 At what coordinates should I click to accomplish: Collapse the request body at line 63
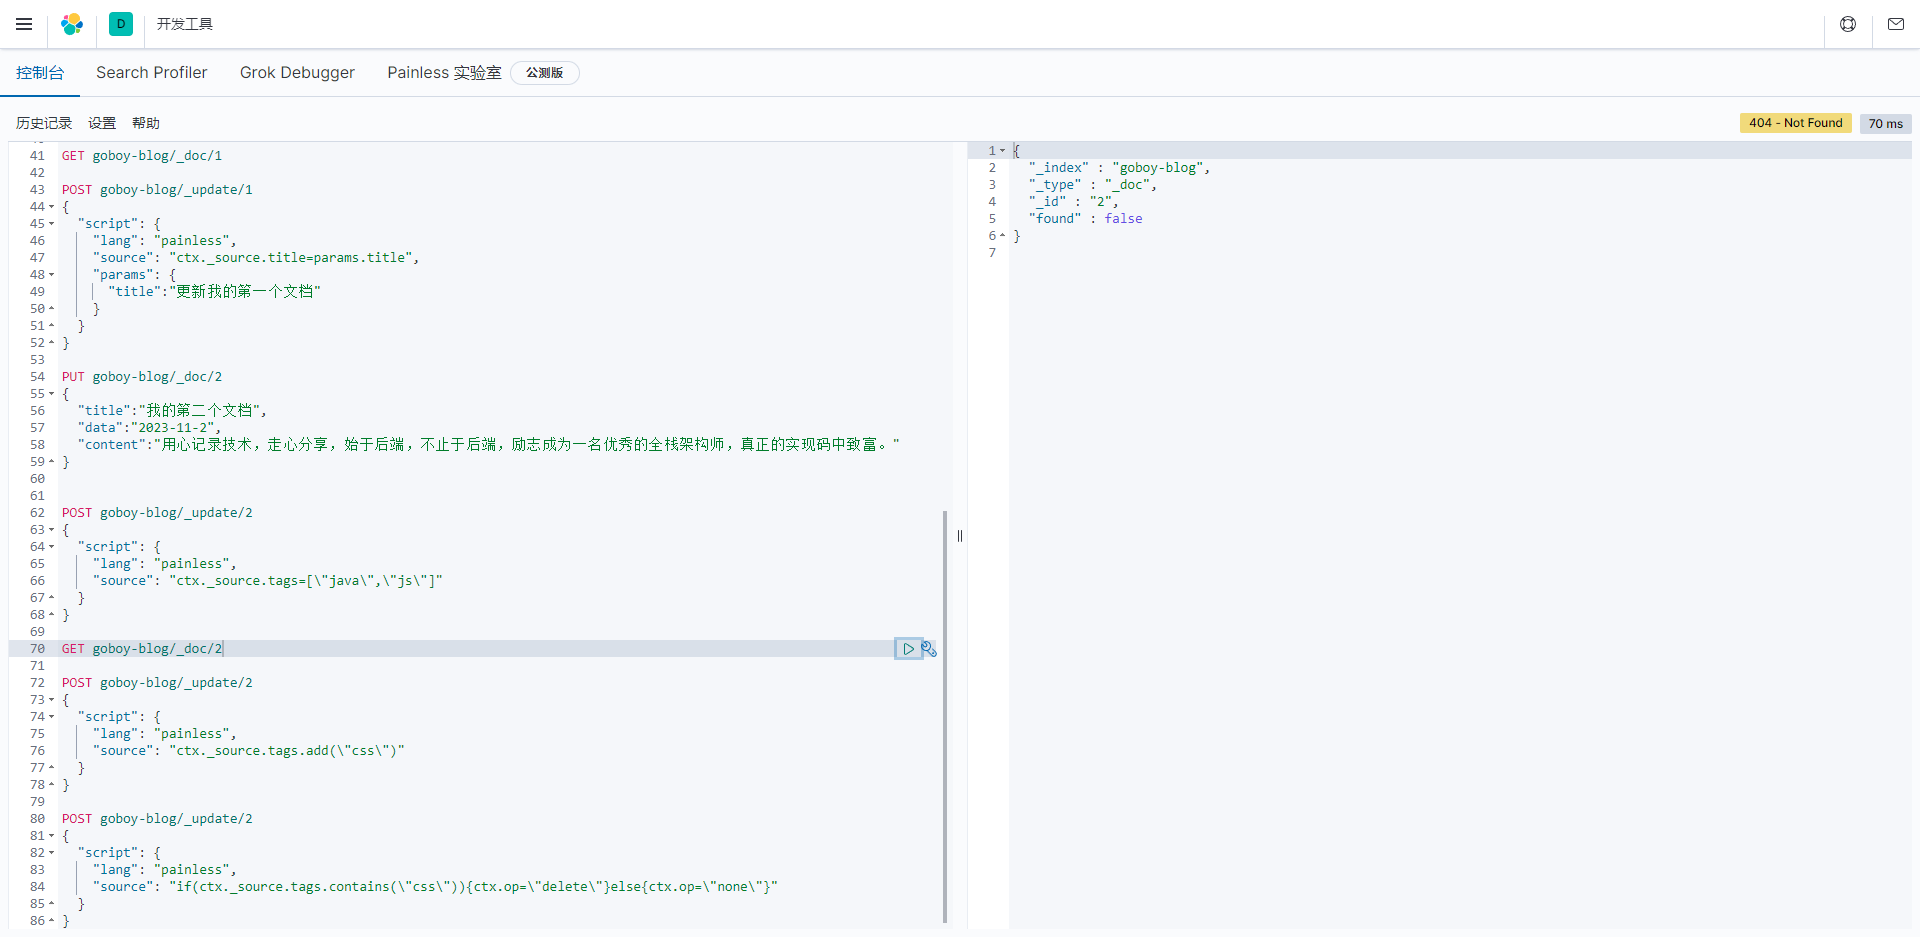tap(52, 530)
